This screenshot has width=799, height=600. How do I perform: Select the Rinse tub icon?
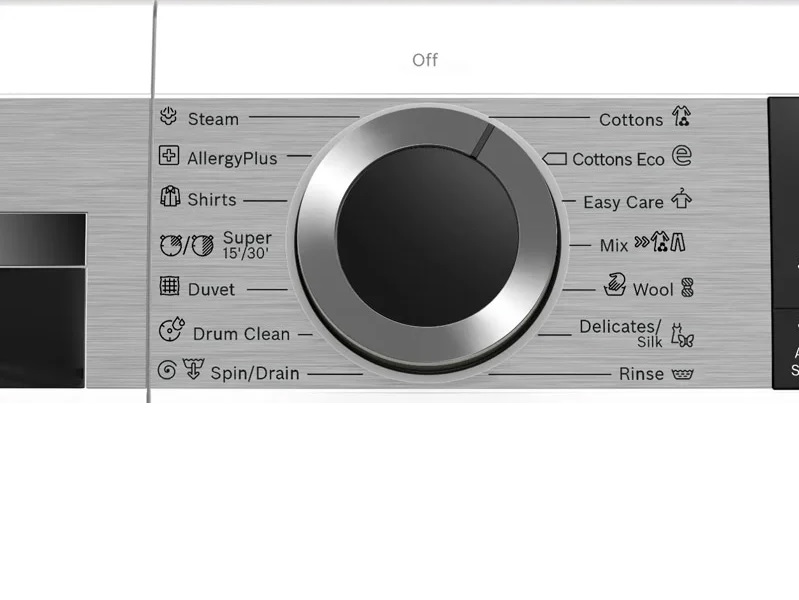683,375
